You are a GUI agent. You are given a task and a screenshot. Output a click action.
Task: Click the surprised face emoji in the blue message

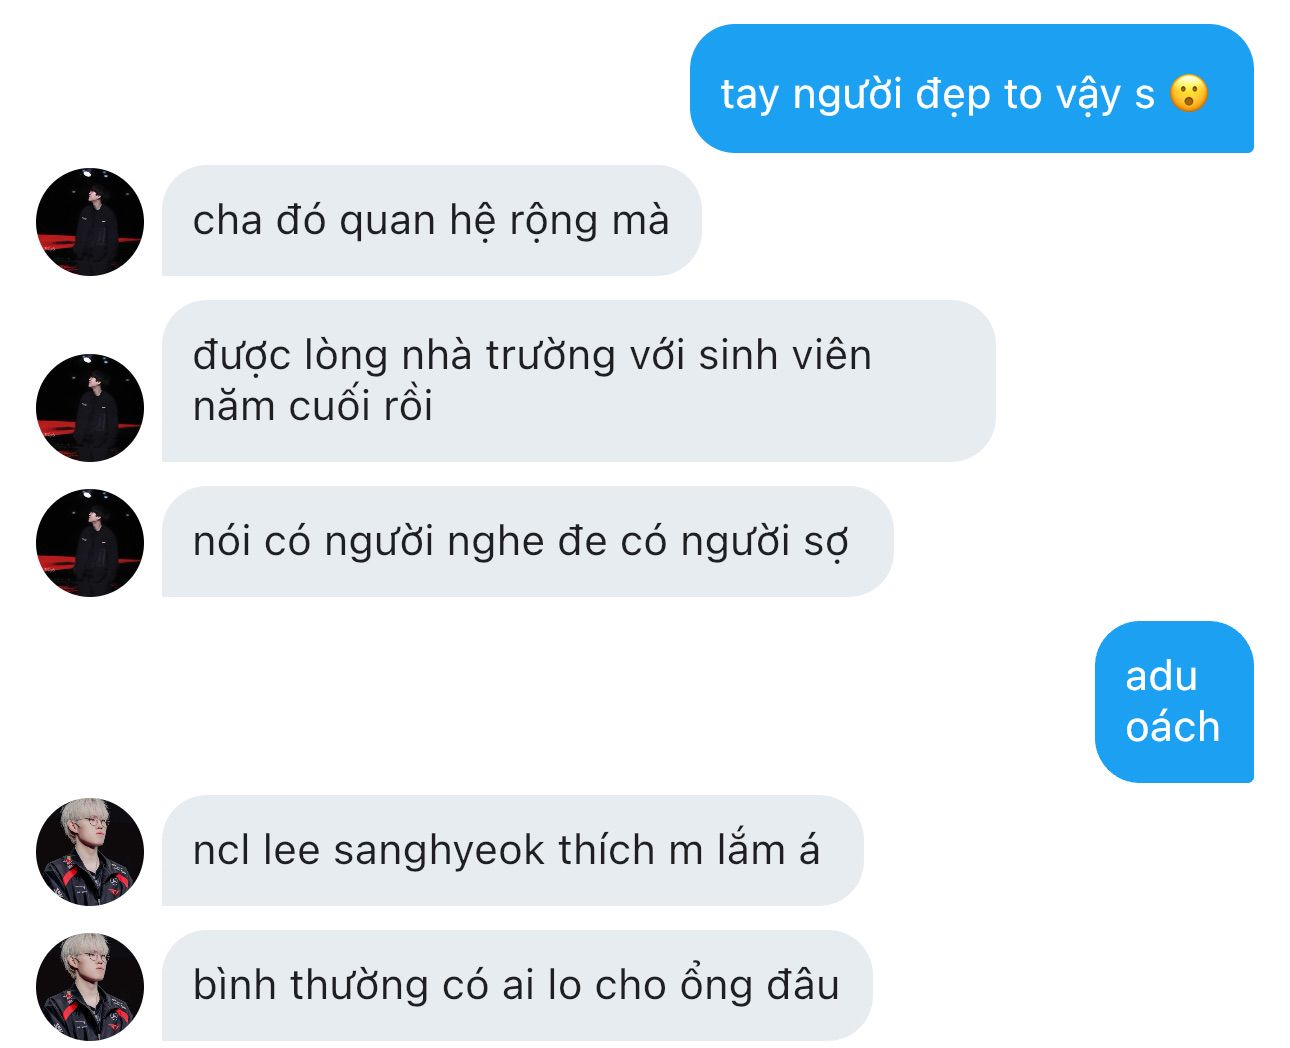(x=1189, y=94)
